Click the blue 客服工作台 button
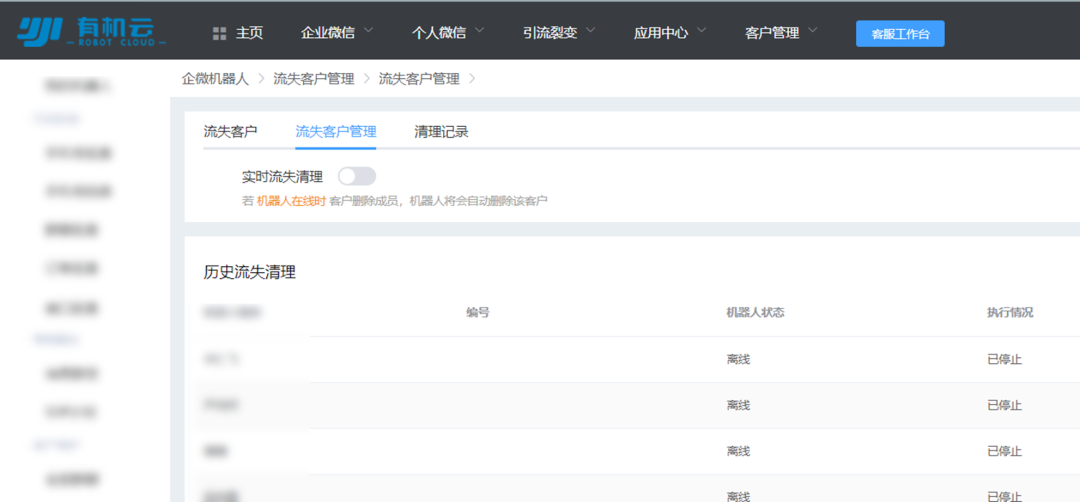The image size is (1080, 502). coord(900,34)
